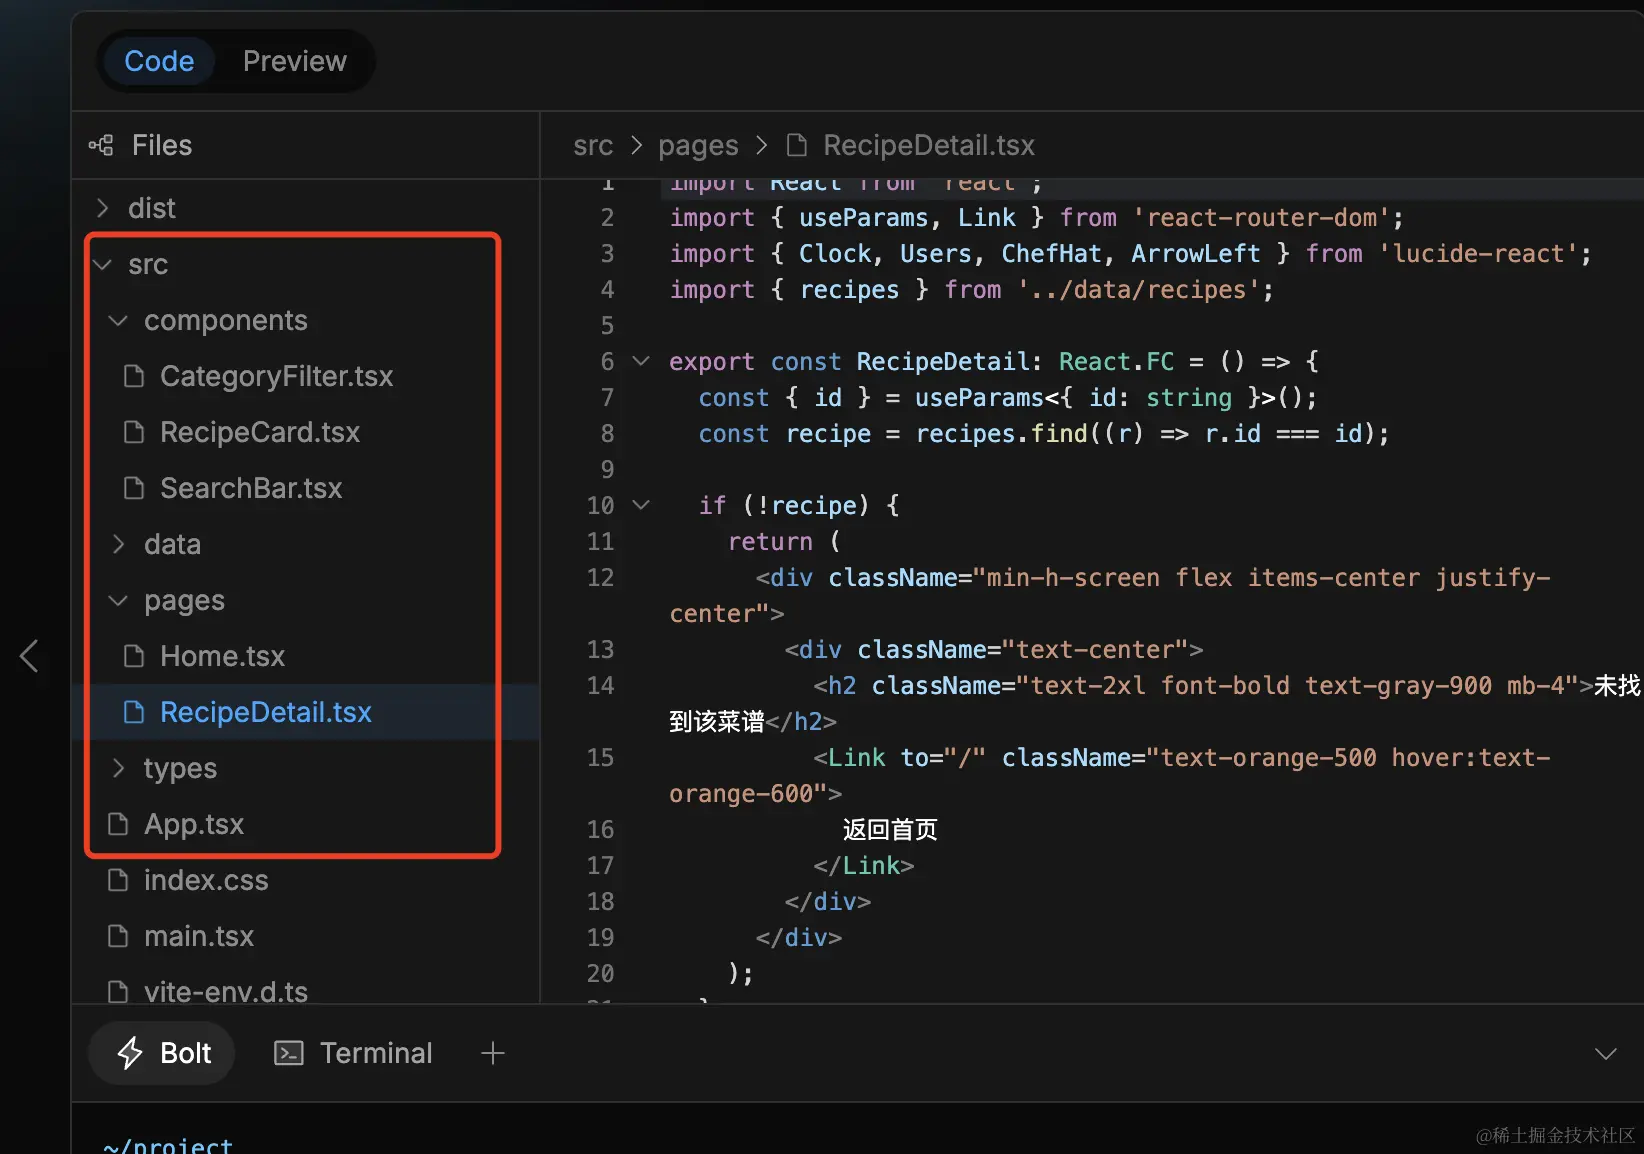Click the index.css file icon
Screen dimensions: 1644x1154
pyautogui.click(x=118, y=880)
